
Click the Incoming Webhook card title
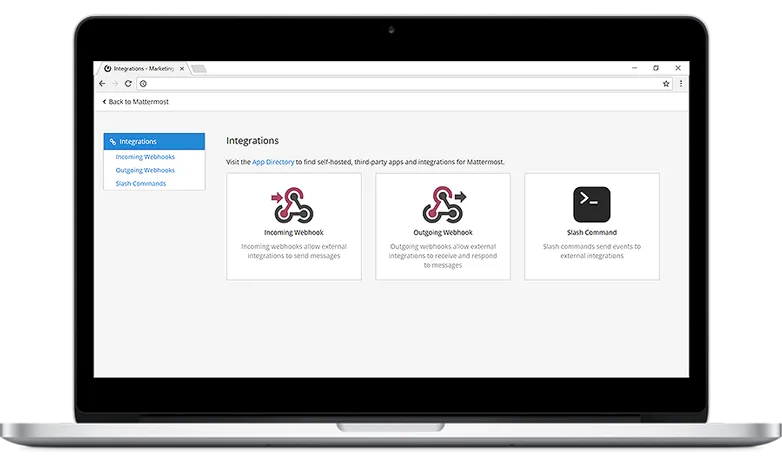coord(294,233)
